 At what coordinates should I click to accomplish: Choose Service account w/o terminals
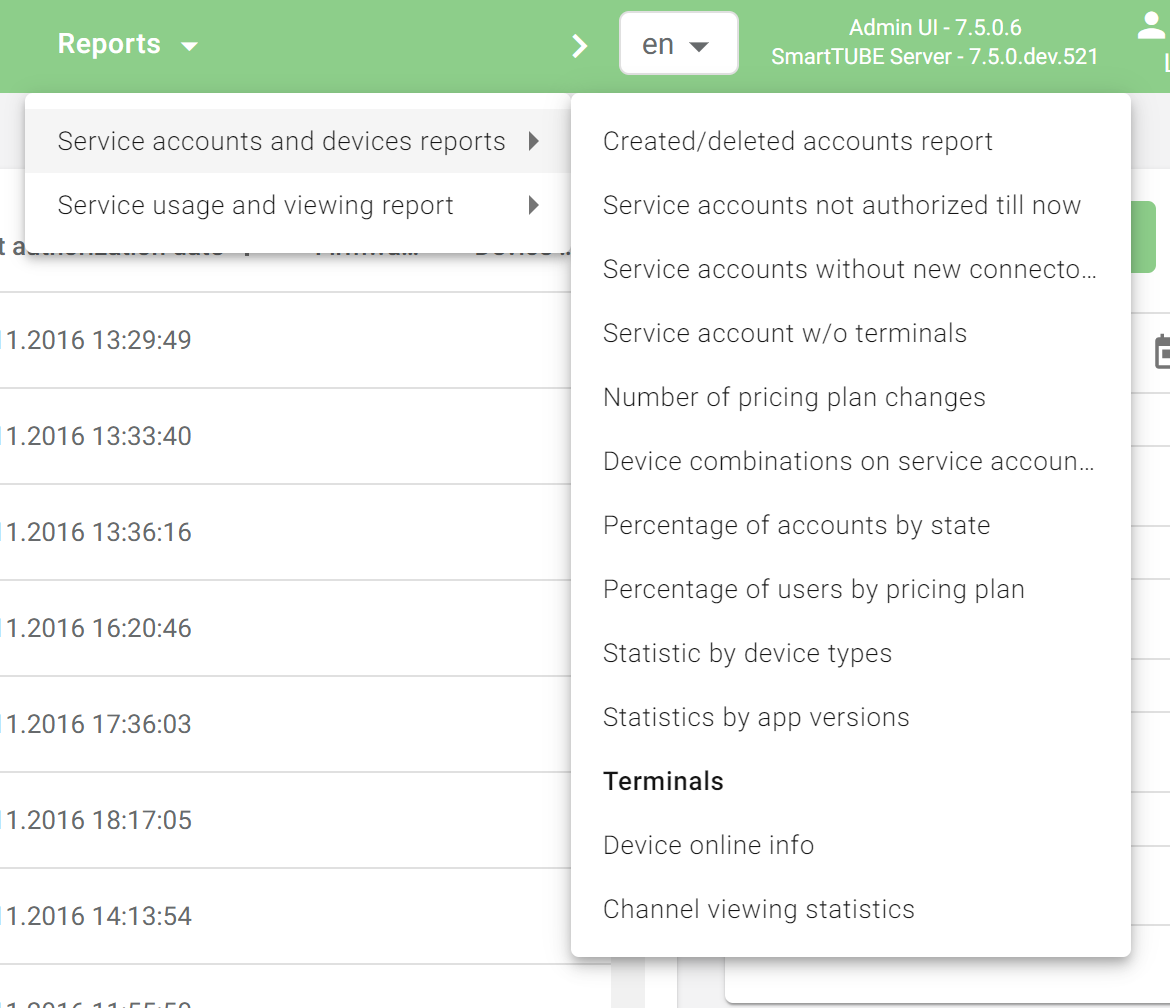tap(851, 334)
